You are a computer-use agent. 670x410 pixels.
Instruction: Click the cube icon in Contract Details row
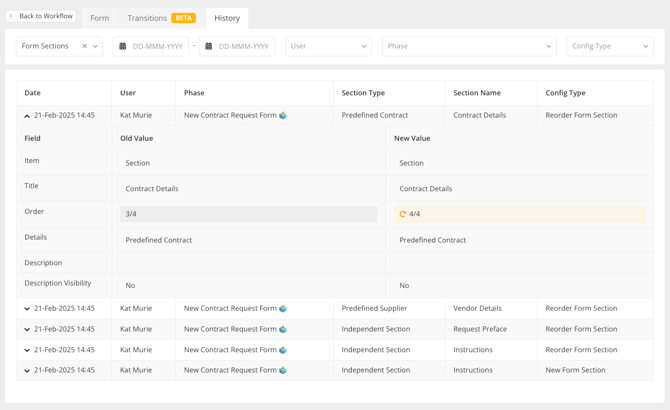283,115
